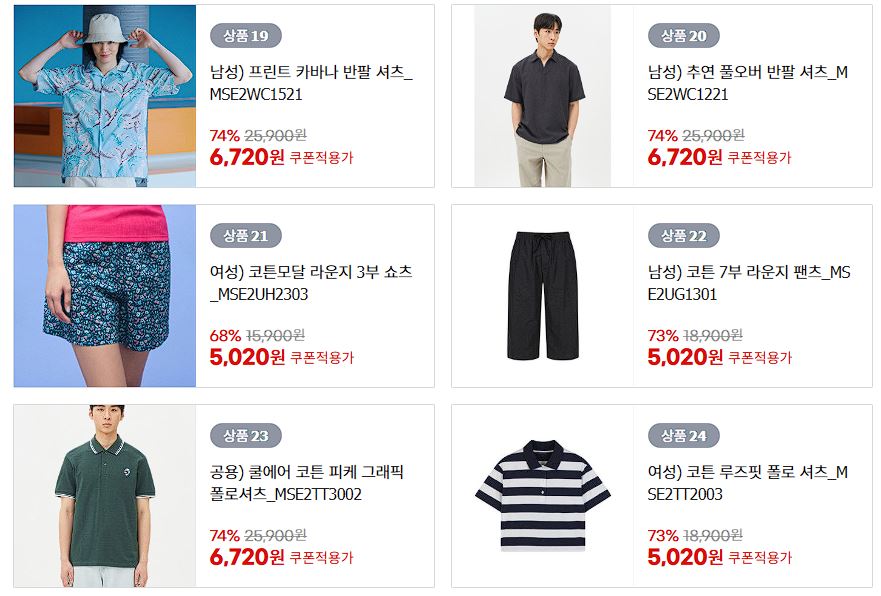The height and width of the screenshot is (596, 881).
Task: Click the 6,720원 price on product 19
Action: (x=247, y=157)
